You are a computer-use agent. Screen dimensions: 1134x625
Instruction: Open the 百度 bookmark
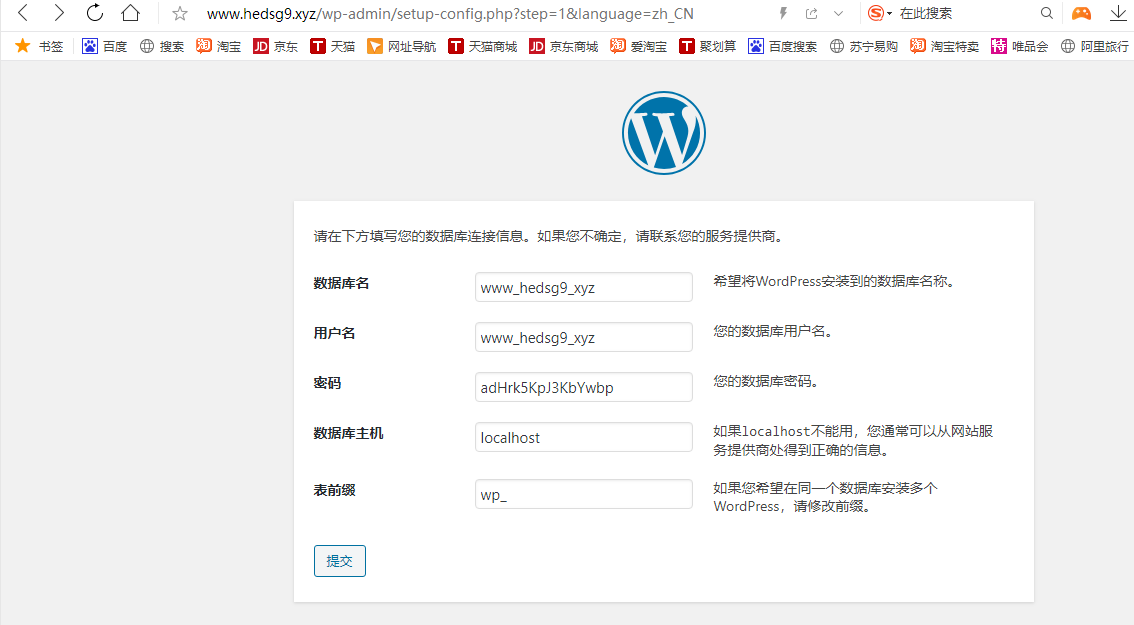tap(104, 46)
